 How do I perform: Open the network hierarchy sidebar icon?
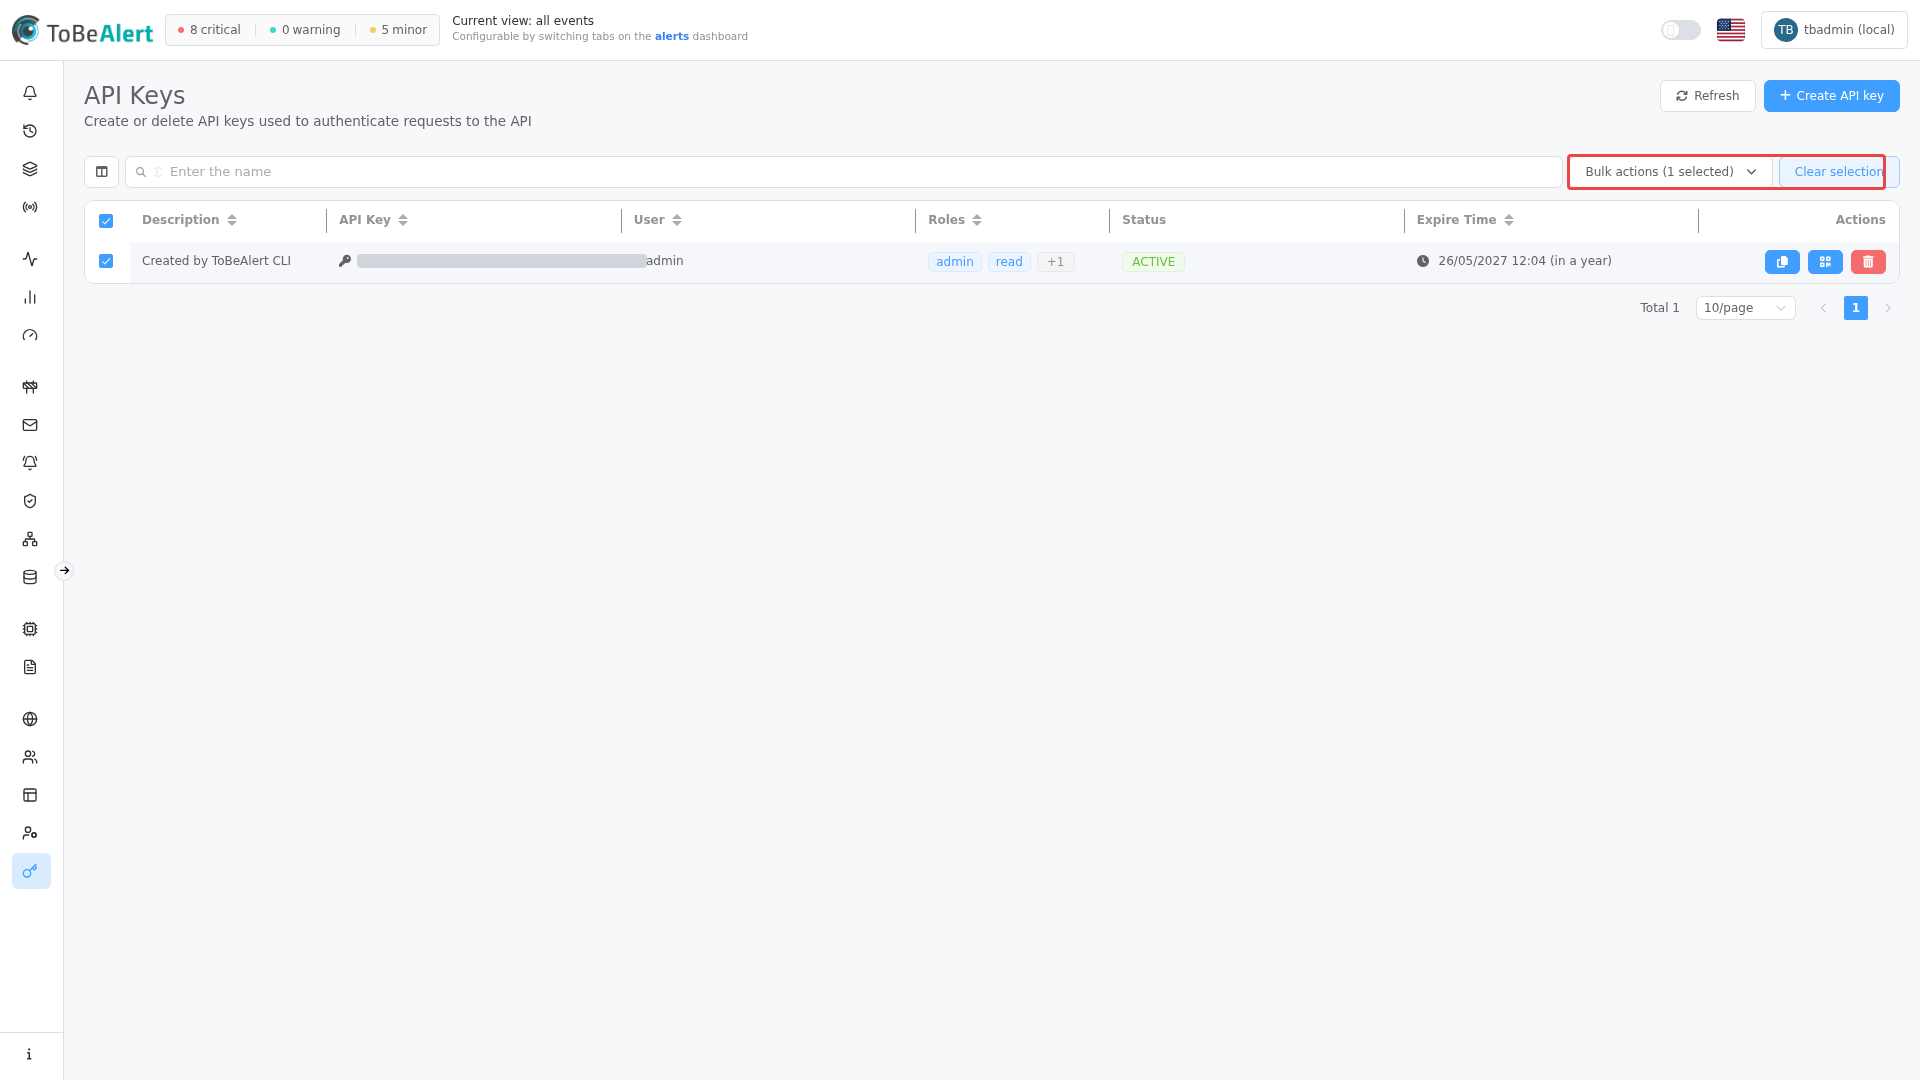[30, 539]
